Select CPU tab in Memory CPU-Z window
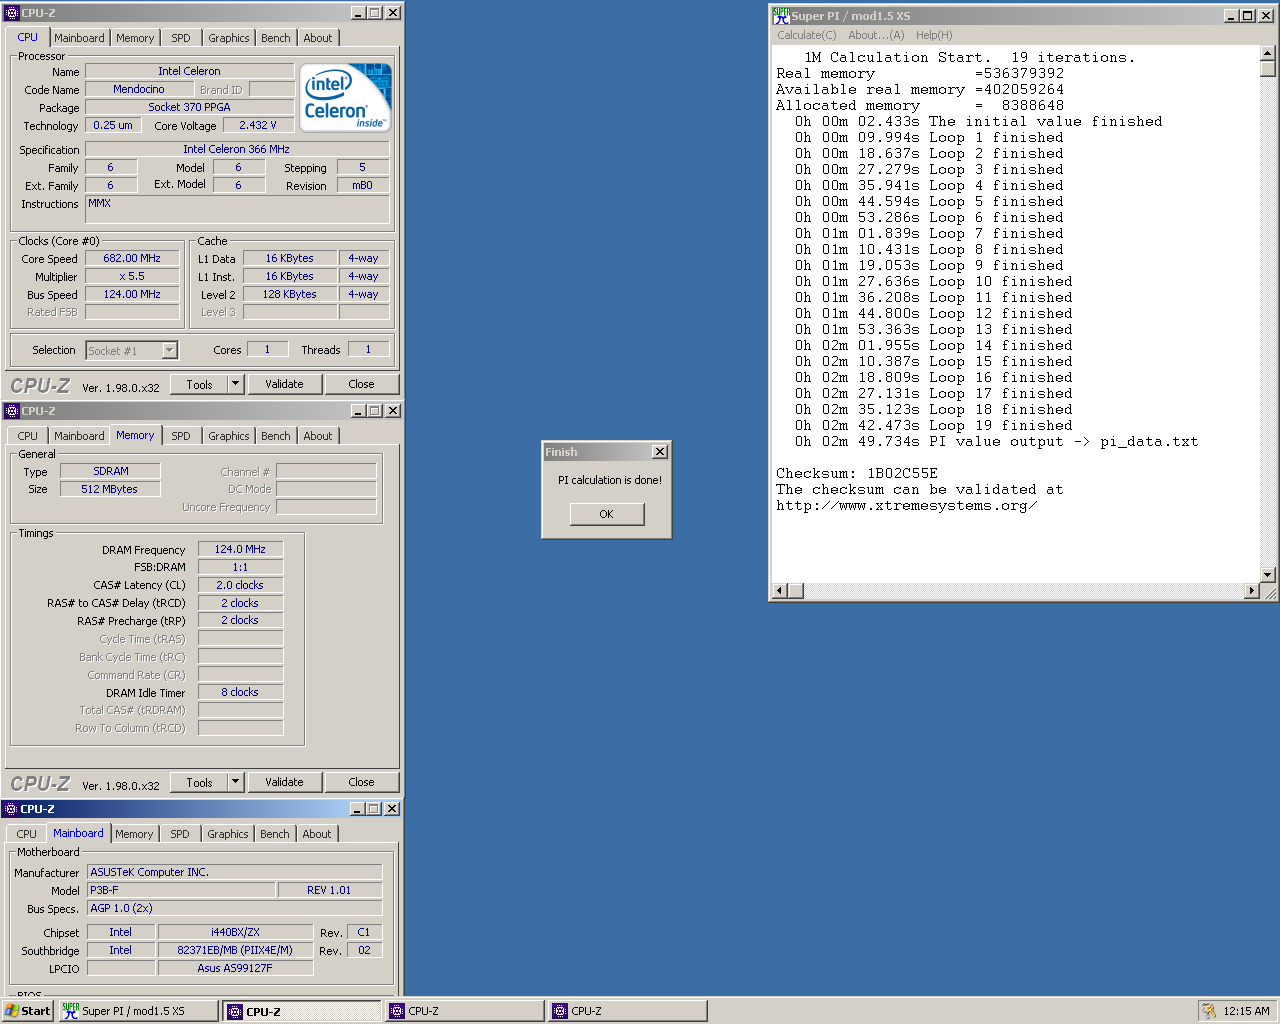 coord(28,436)
